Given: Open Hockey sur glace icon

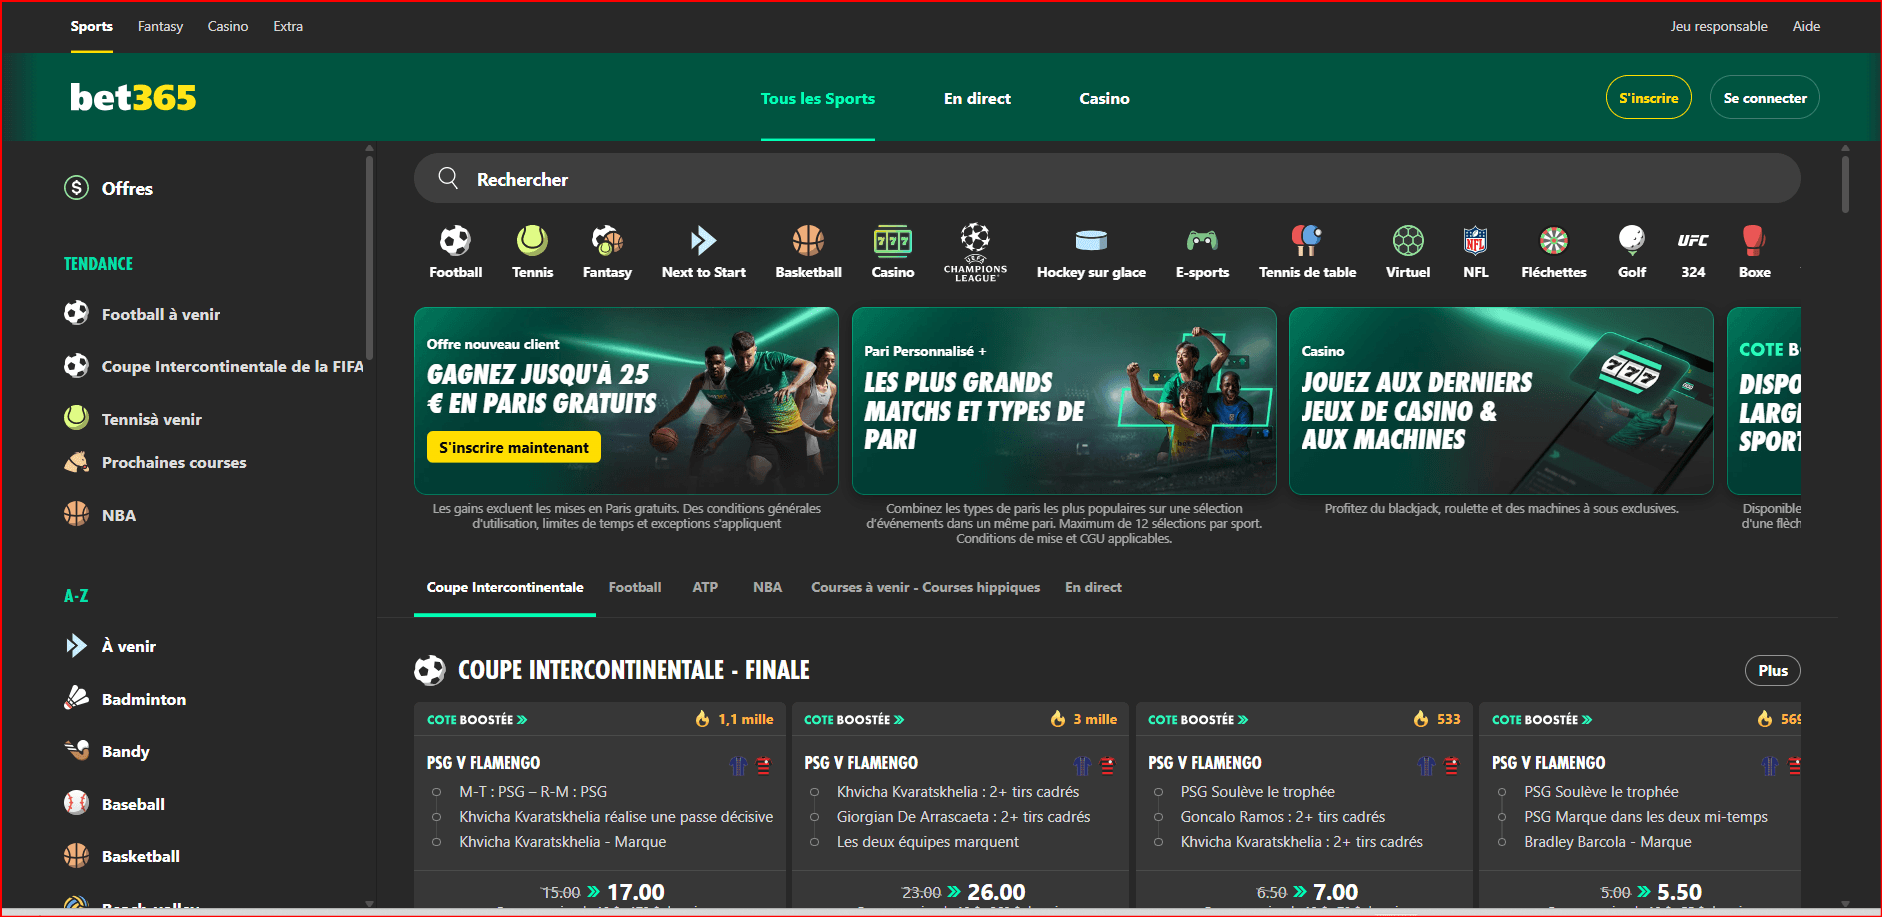Looking at the screenshot, I should coord(1091,241).
